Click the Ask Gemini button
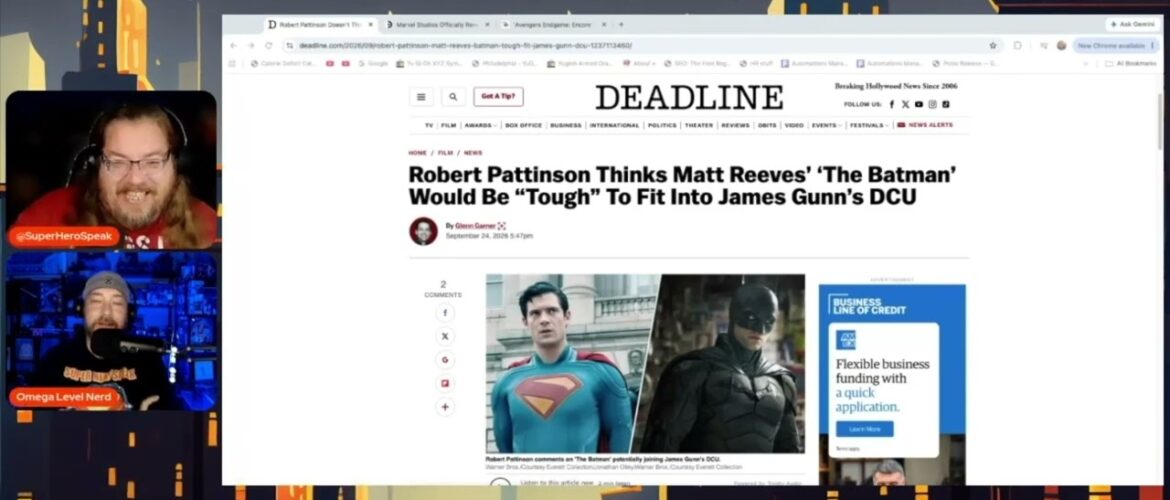Viewport: 1170px width, 500px height. click(x=1132, y=25)
